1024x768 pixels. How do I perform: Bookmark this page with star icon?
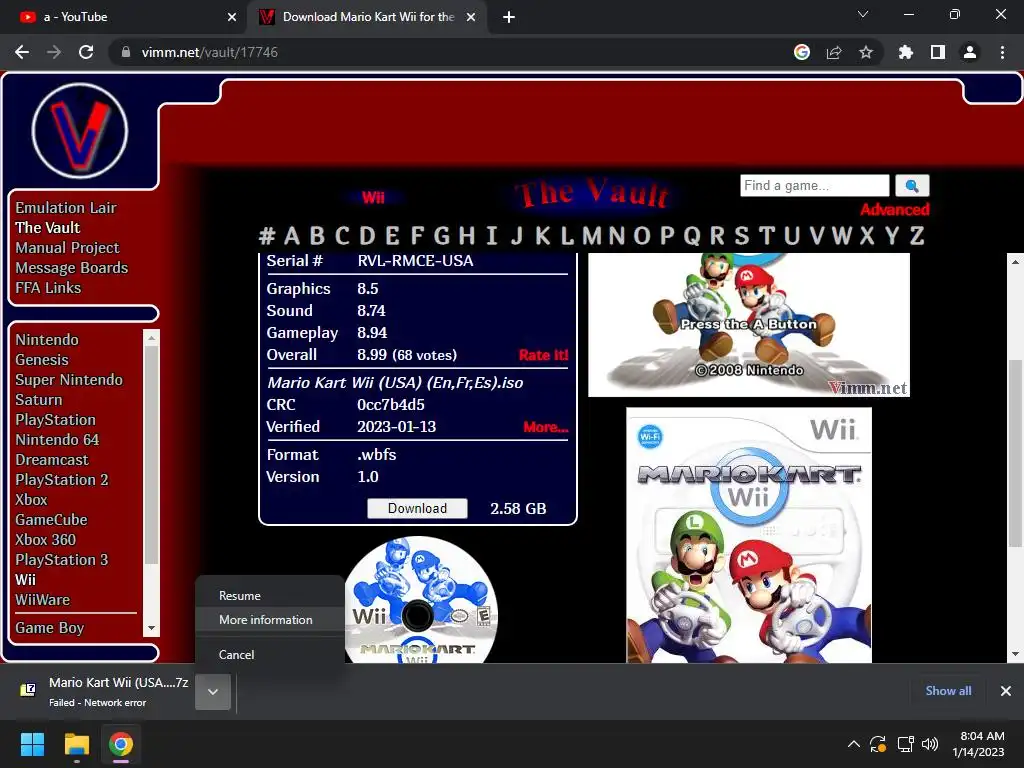(865, 52)
